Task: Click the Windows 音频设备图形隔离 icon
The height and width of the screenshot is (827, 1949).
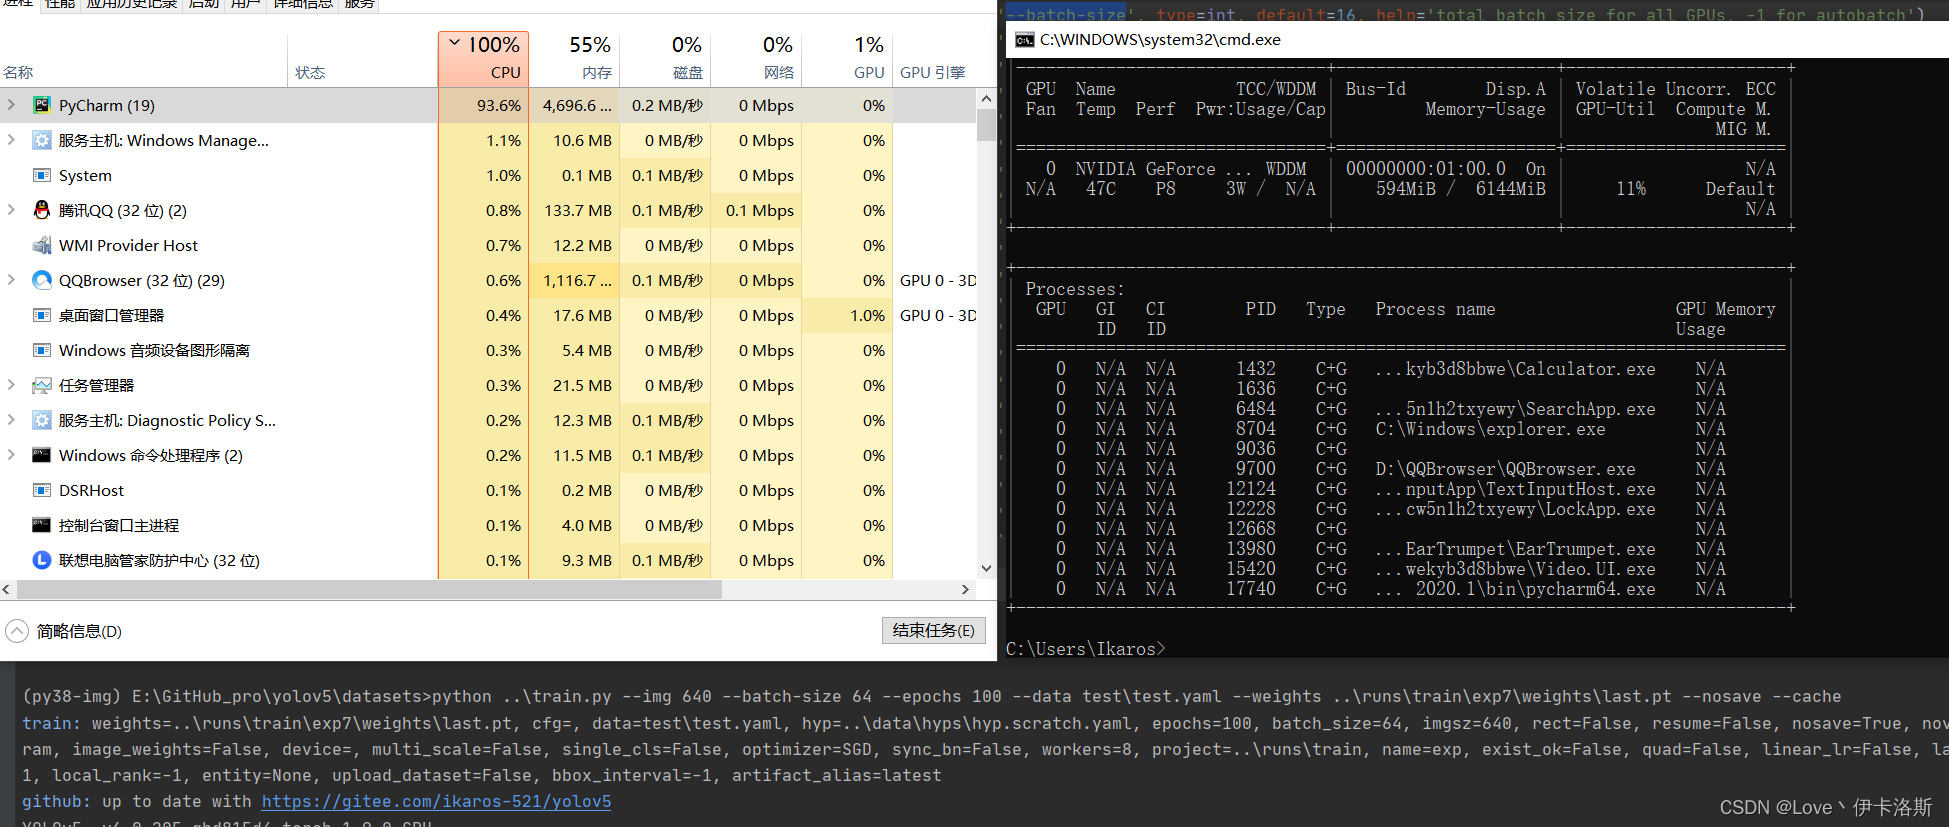Action: click(42, 350)
